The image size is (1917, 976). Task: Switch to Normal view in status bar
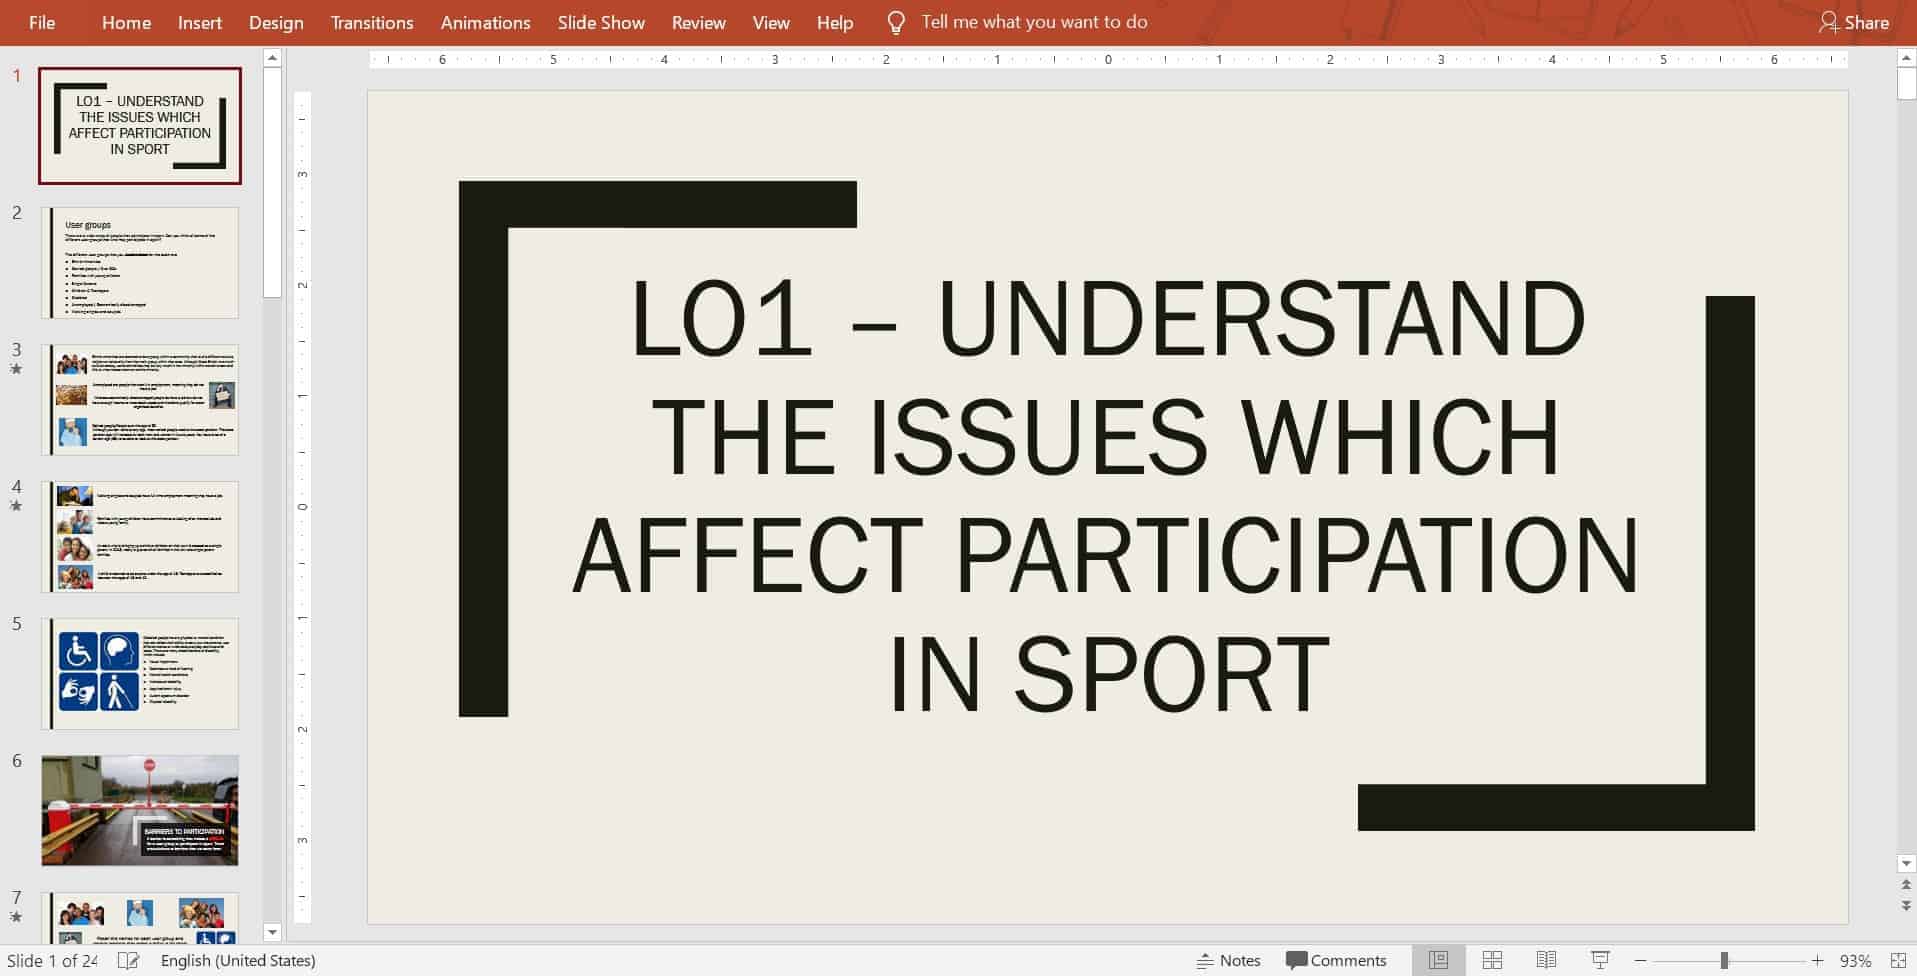pos(1438,960)
